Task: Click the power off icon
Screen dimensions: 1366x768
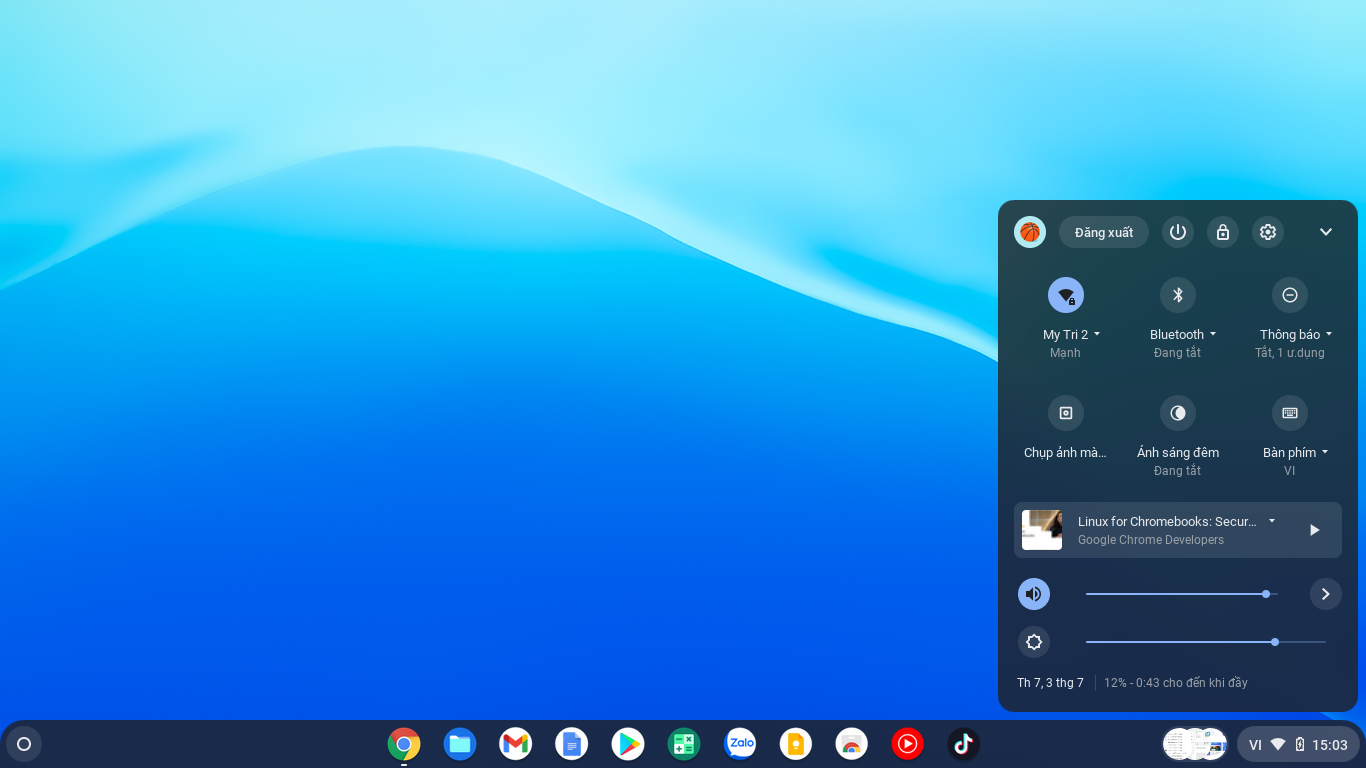Action: pos(1178,232)
